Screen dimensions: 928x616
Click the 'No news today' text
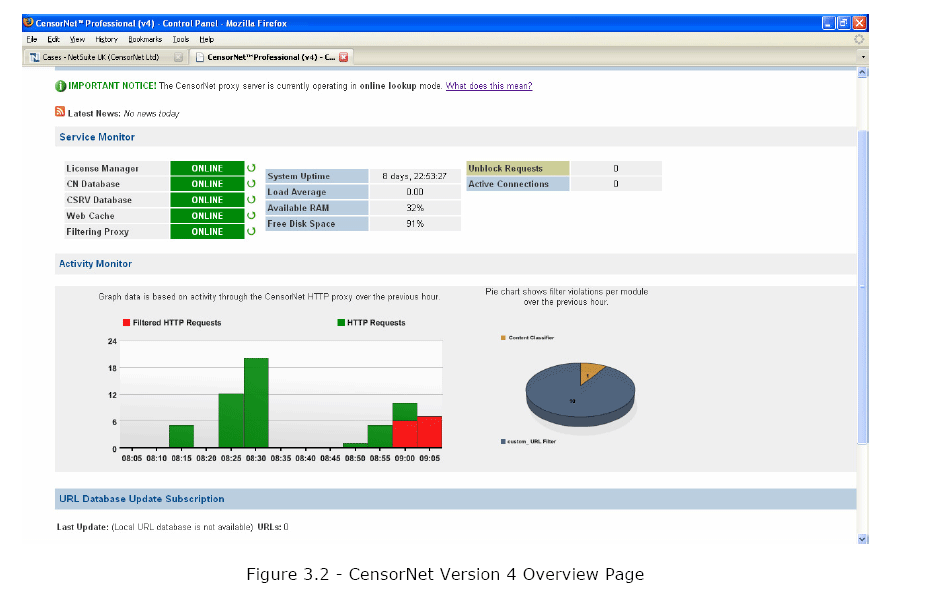coord(152,114)
